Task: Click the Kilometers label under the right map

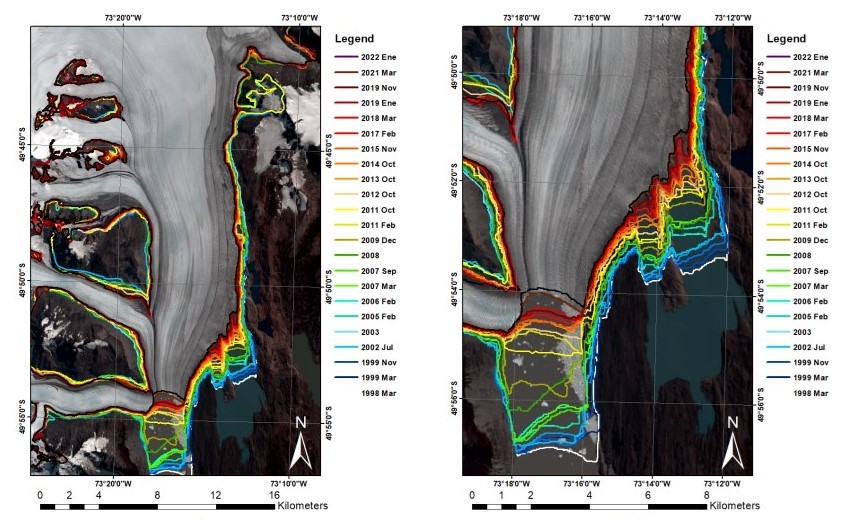Action: pos(733,506)
